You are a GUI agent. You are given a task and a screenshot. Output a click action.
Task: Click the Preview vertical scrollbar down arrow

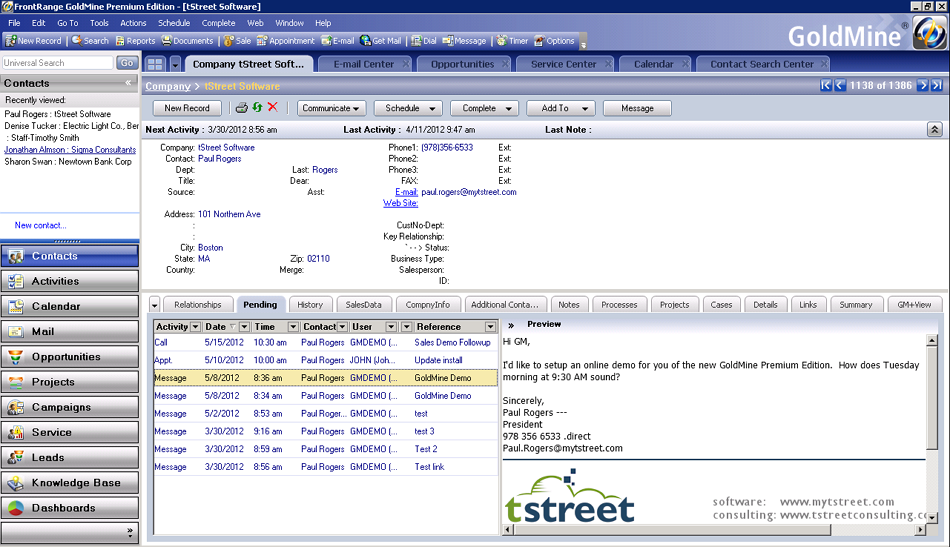coord(932,517)
